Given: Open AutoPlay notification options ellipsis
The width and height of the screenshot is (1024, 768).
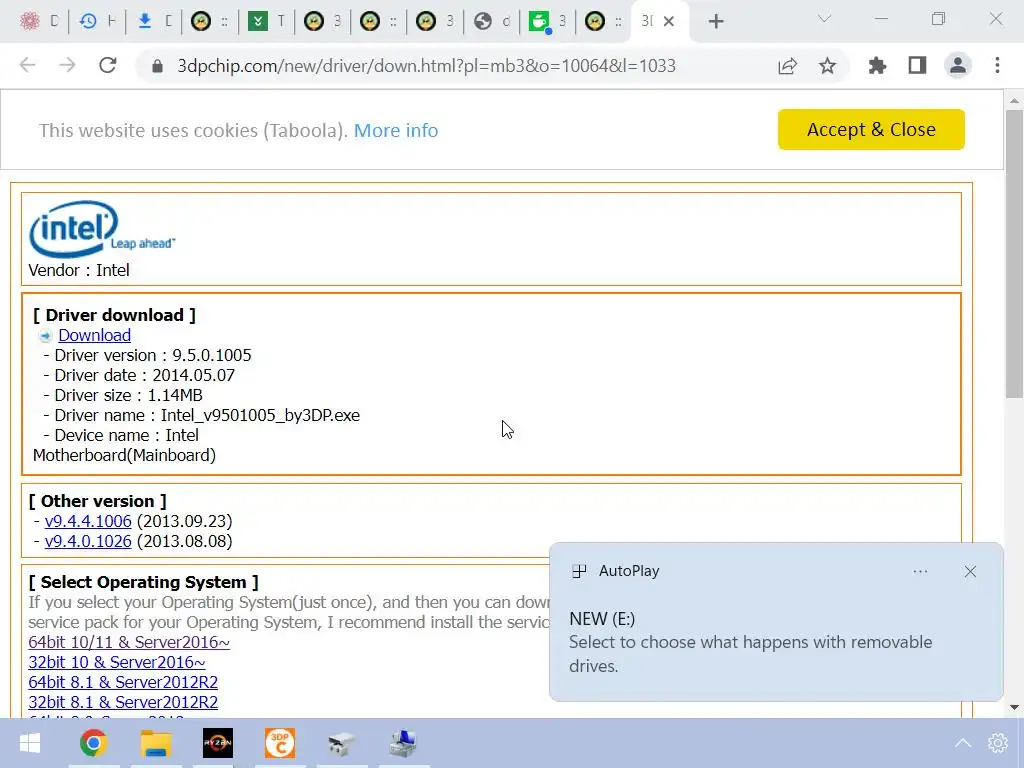Looking at the screenshot, I should pyautogui.click(x=920, y=571).
